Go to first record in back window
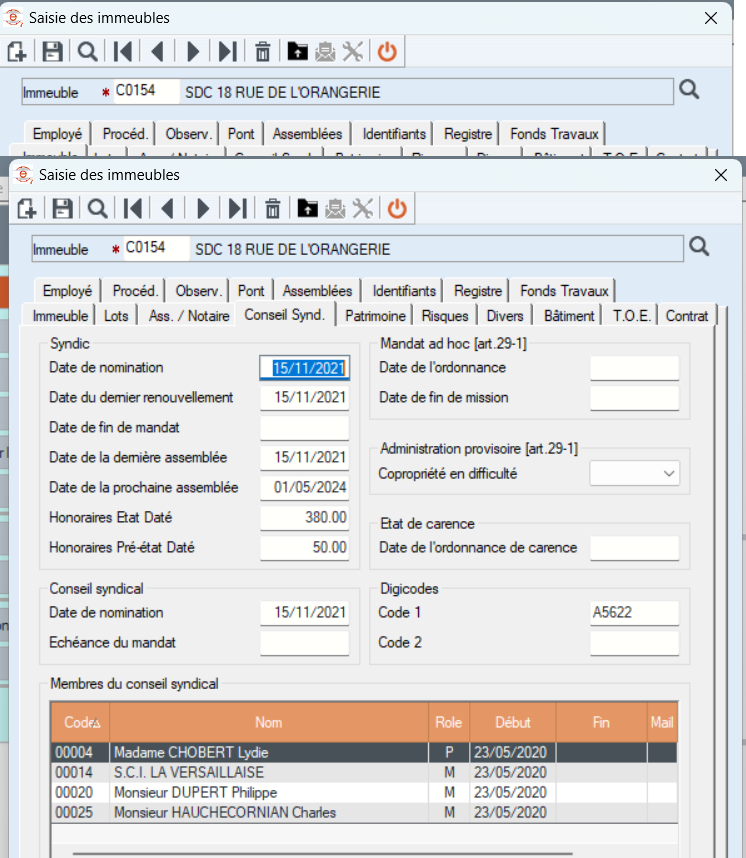The width and height of the screenshot is (746, 858). click(123, 52)
